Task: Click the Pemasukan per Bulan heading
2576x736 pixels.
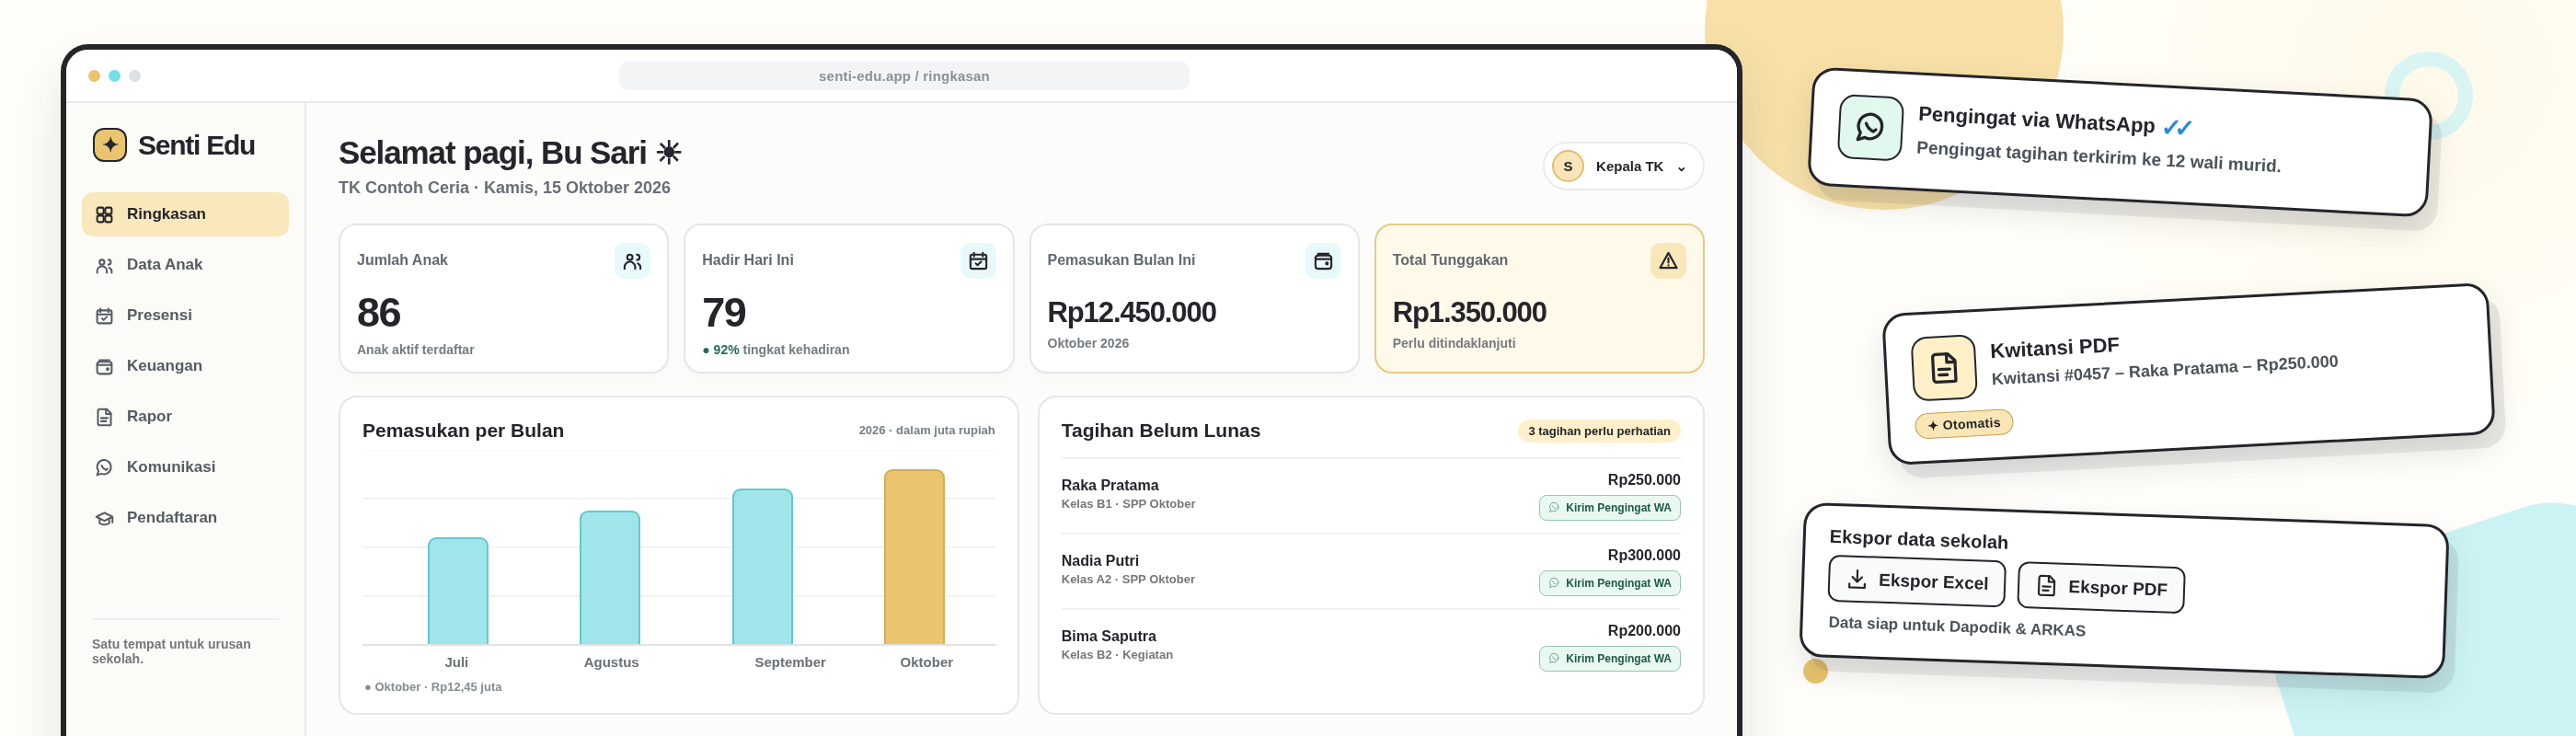Action: point(463,430)
